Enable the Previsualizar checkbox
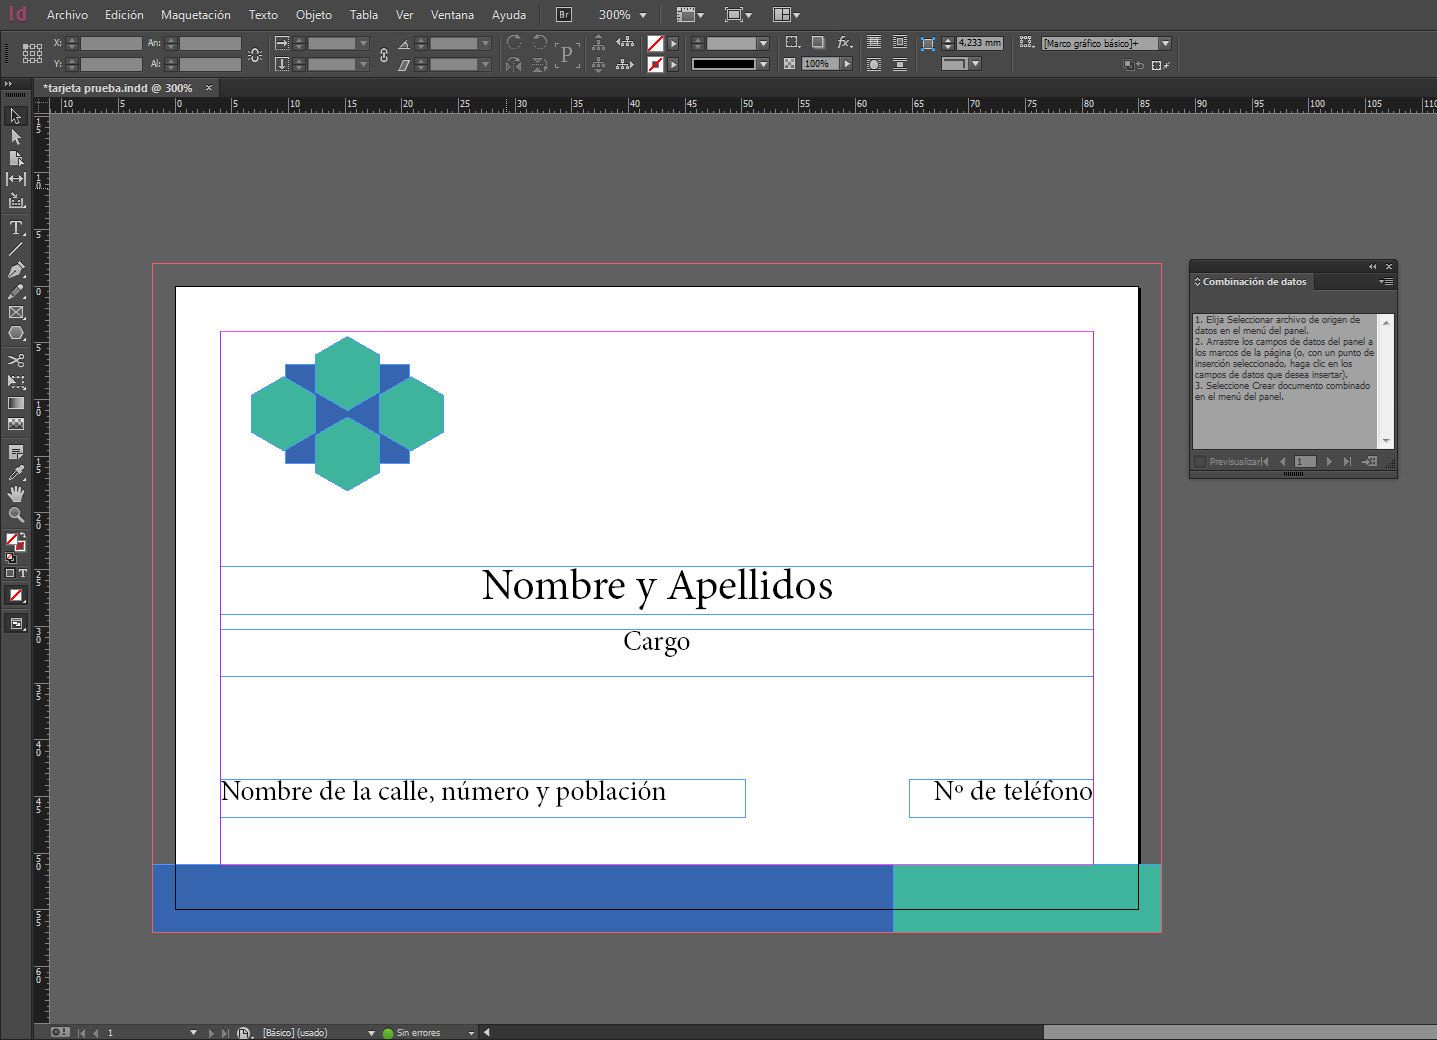The image size is (1437, 1040). [x=1200, y=462]
